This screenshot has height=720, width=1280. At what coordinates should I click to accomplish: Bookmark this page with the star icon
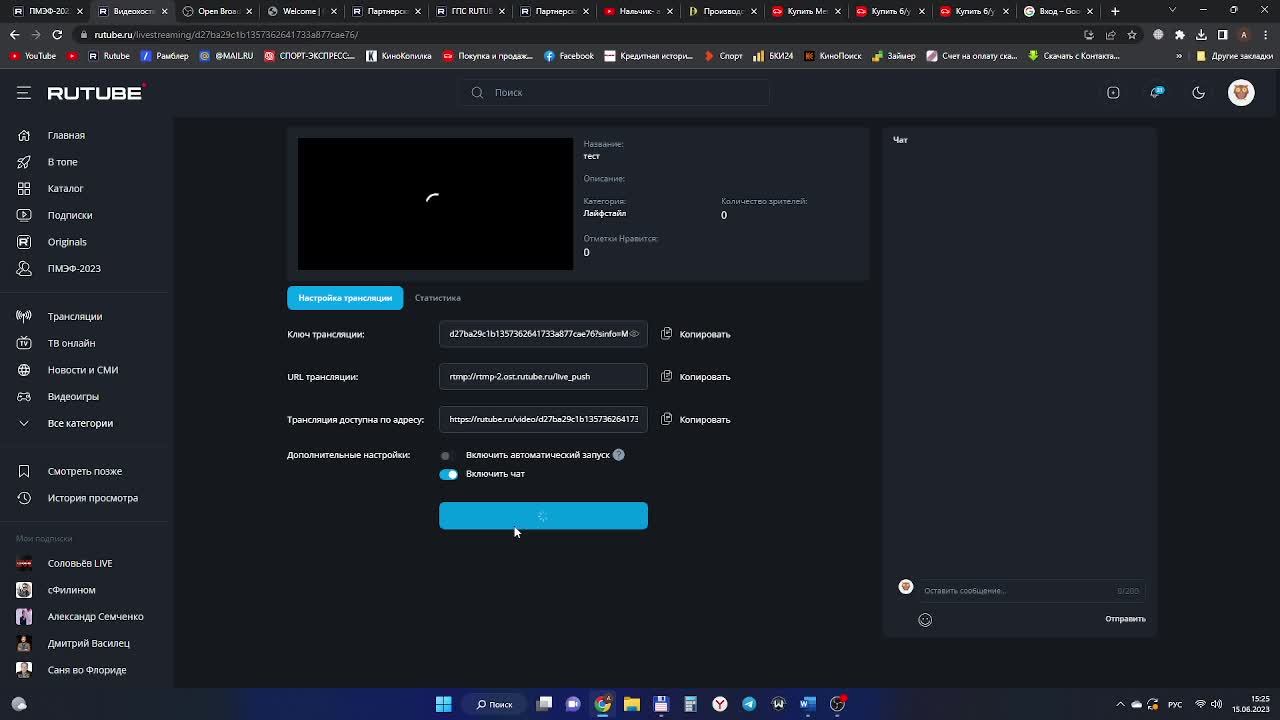[x=1132, y=34]
